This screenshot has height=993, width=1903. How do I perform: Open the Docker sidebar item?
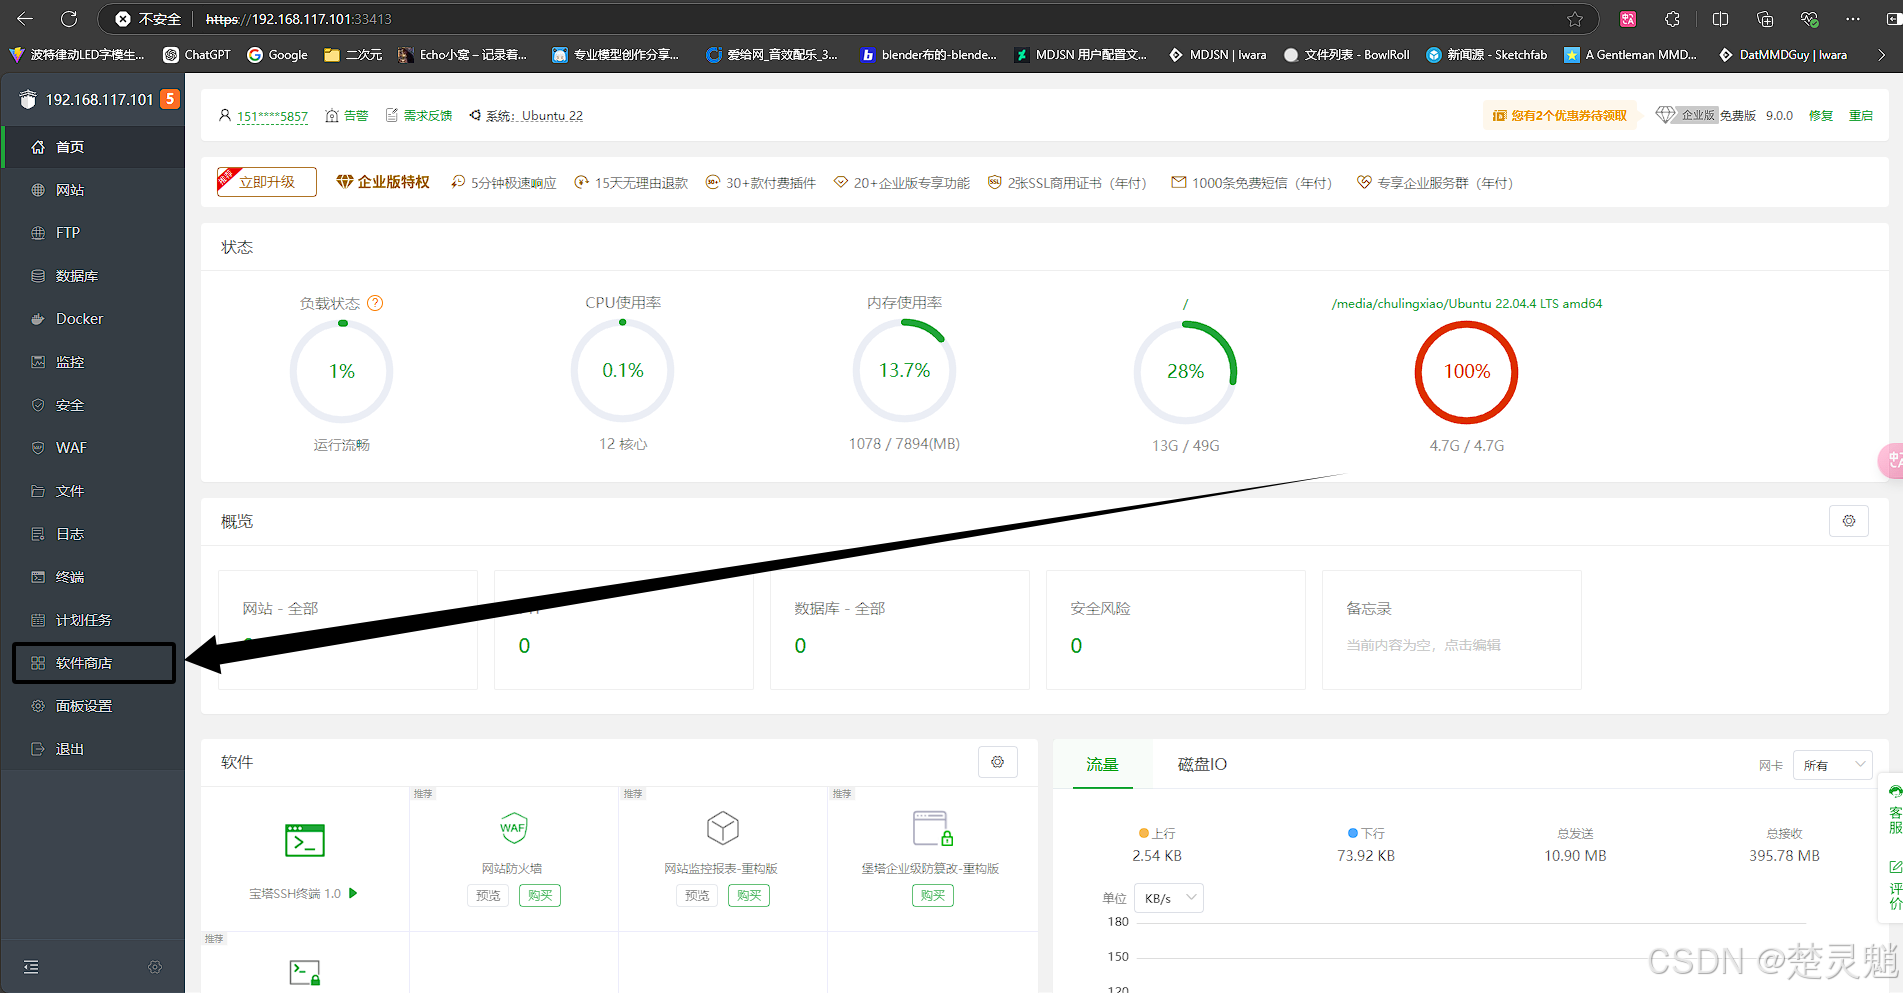[93, 319]
